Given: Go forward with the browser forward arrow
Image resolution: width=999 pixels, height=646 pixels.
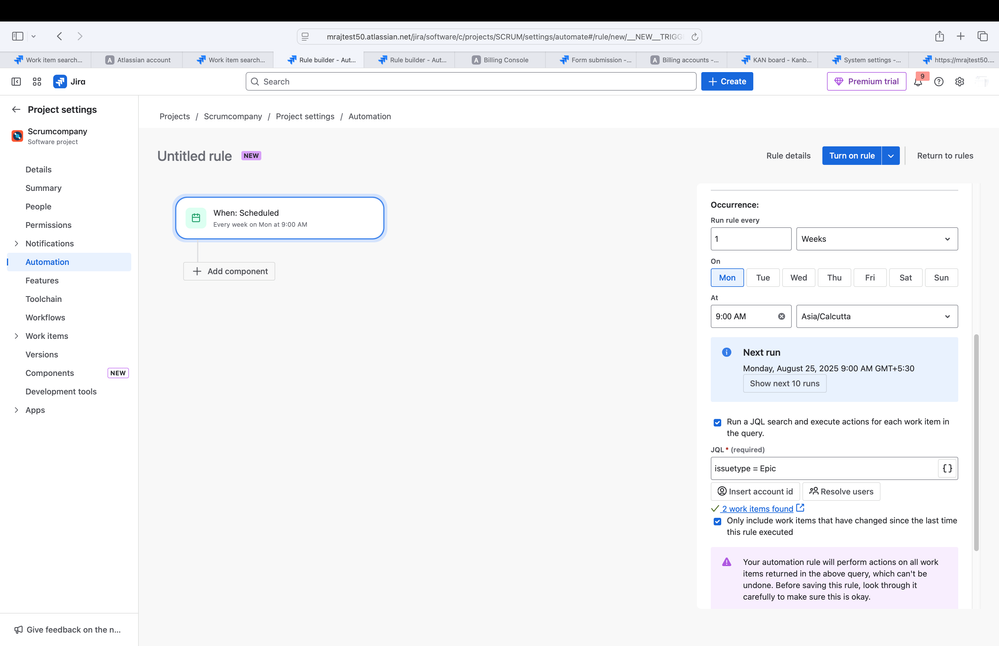Looking at the screenshot, I should [x=80, y=36].
